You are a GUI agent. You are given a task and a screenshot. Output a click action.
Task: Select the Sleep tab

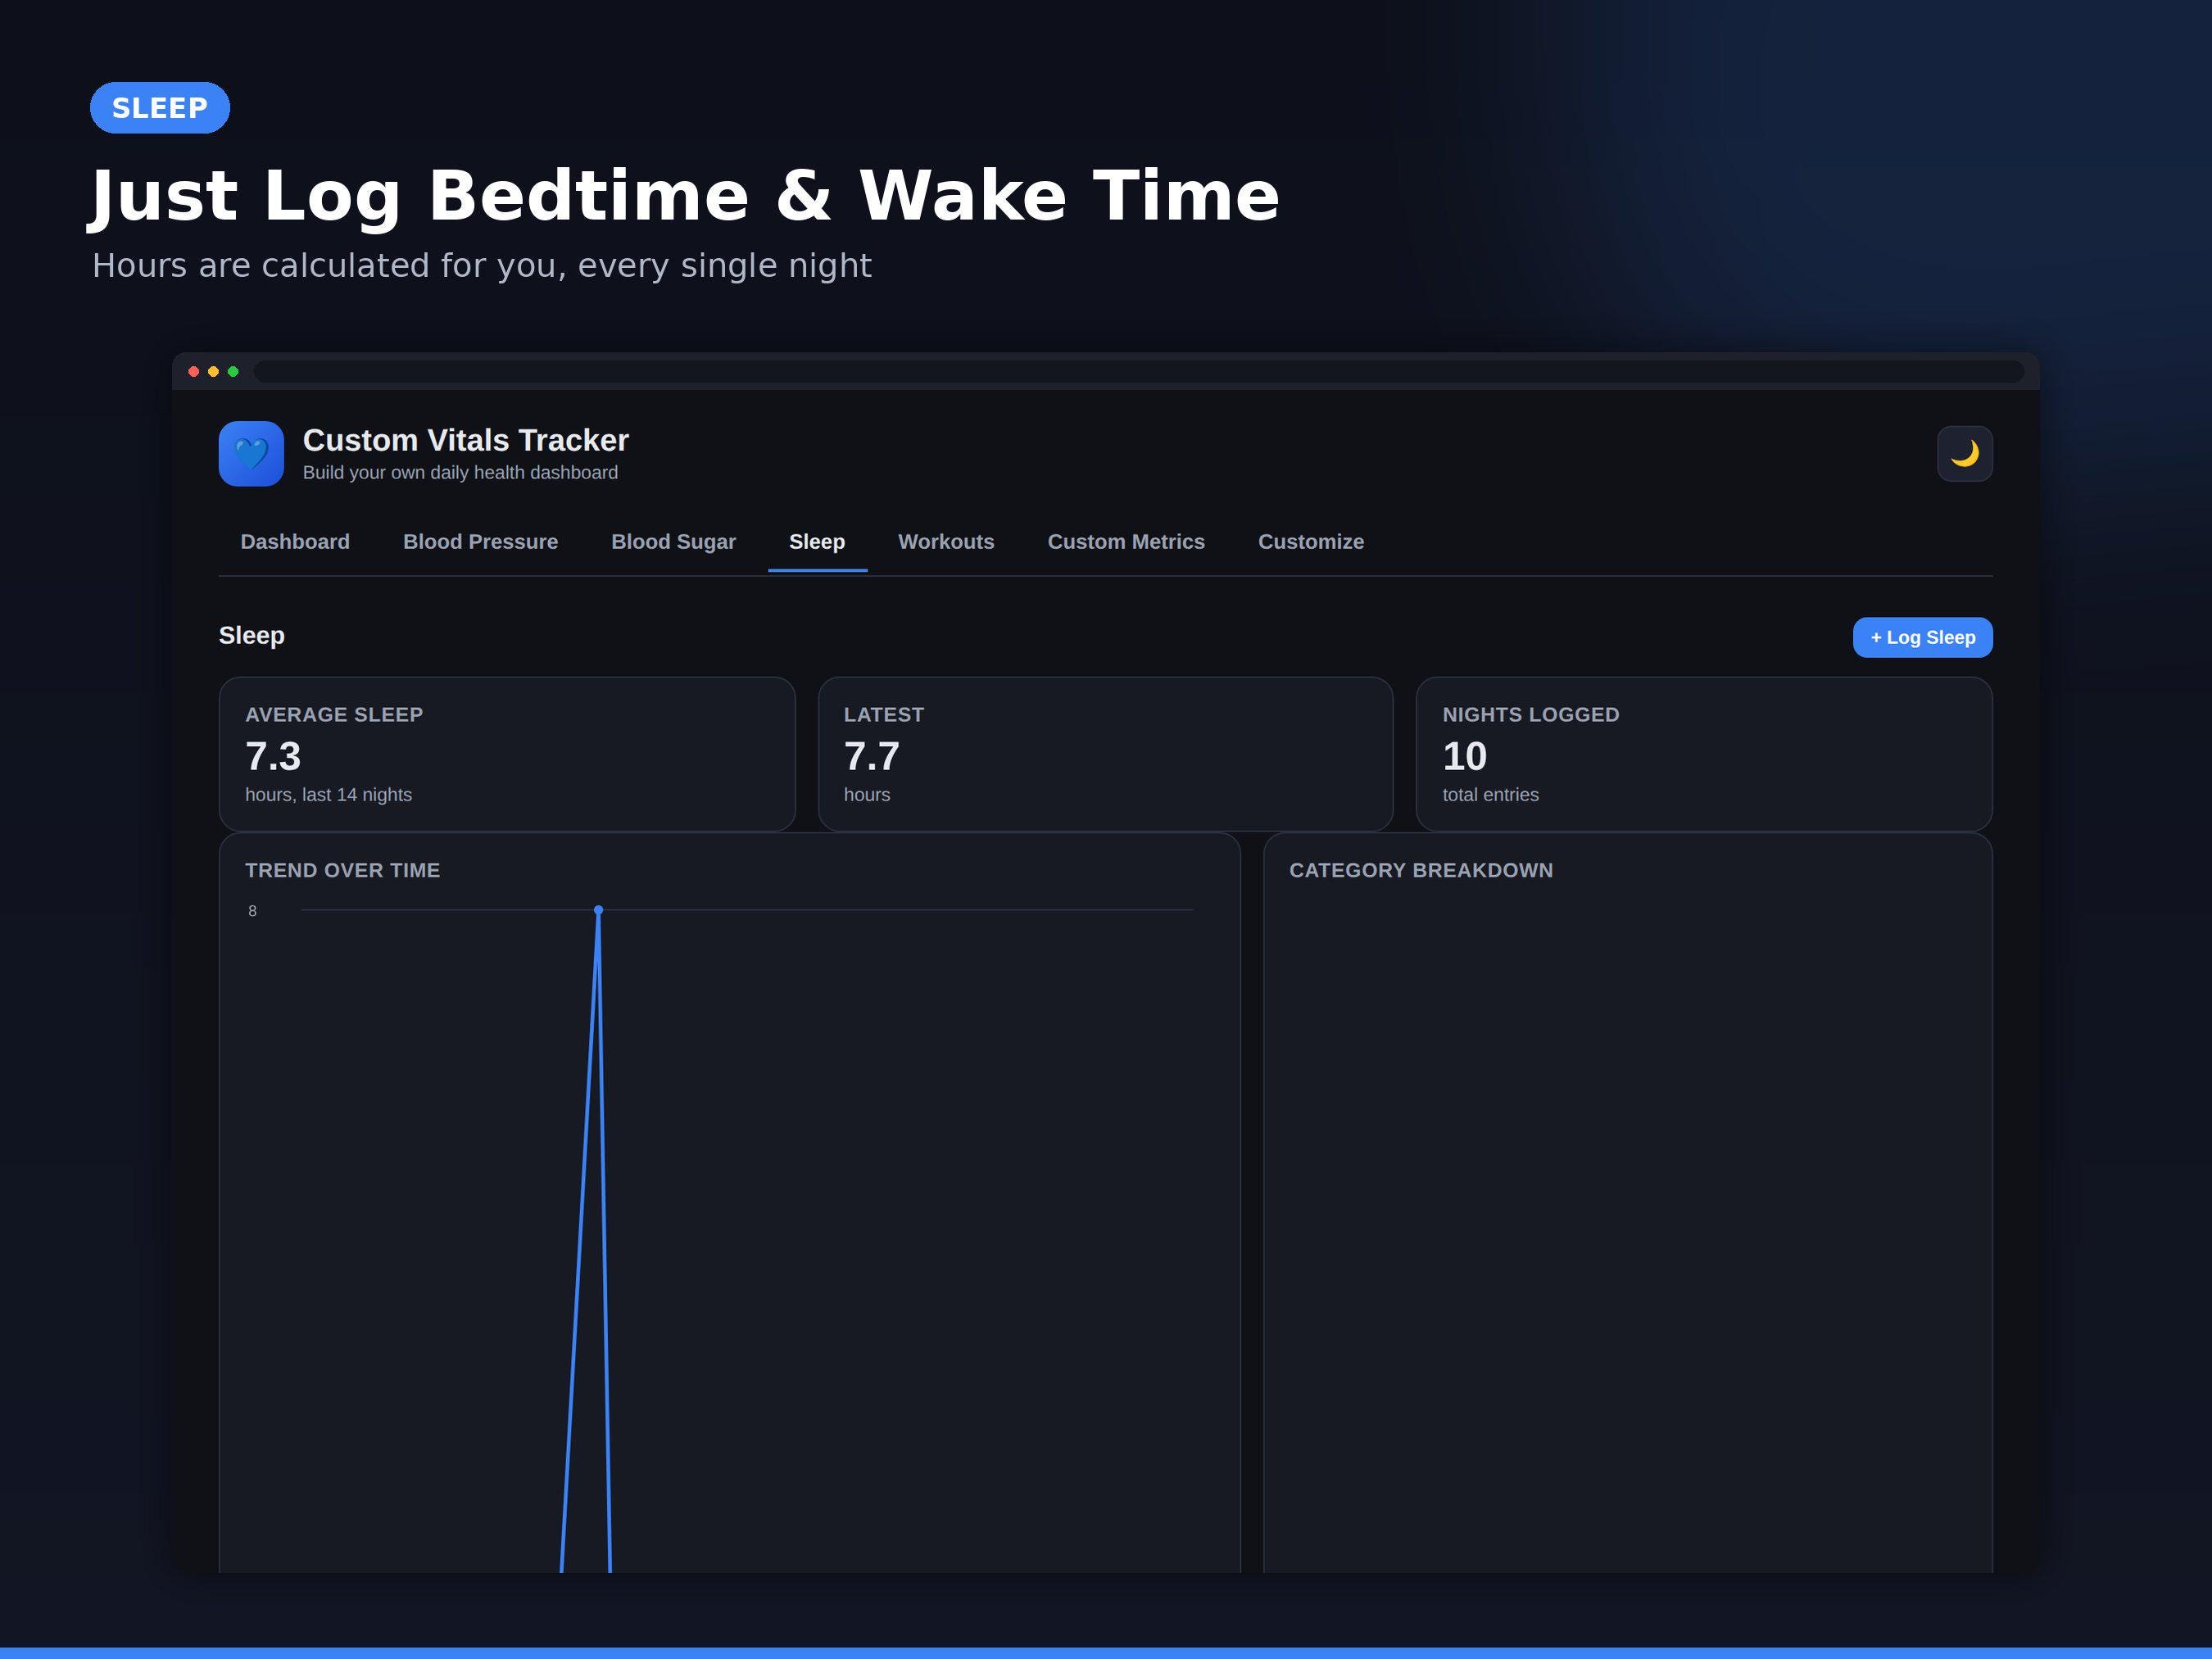click(817, 542)
